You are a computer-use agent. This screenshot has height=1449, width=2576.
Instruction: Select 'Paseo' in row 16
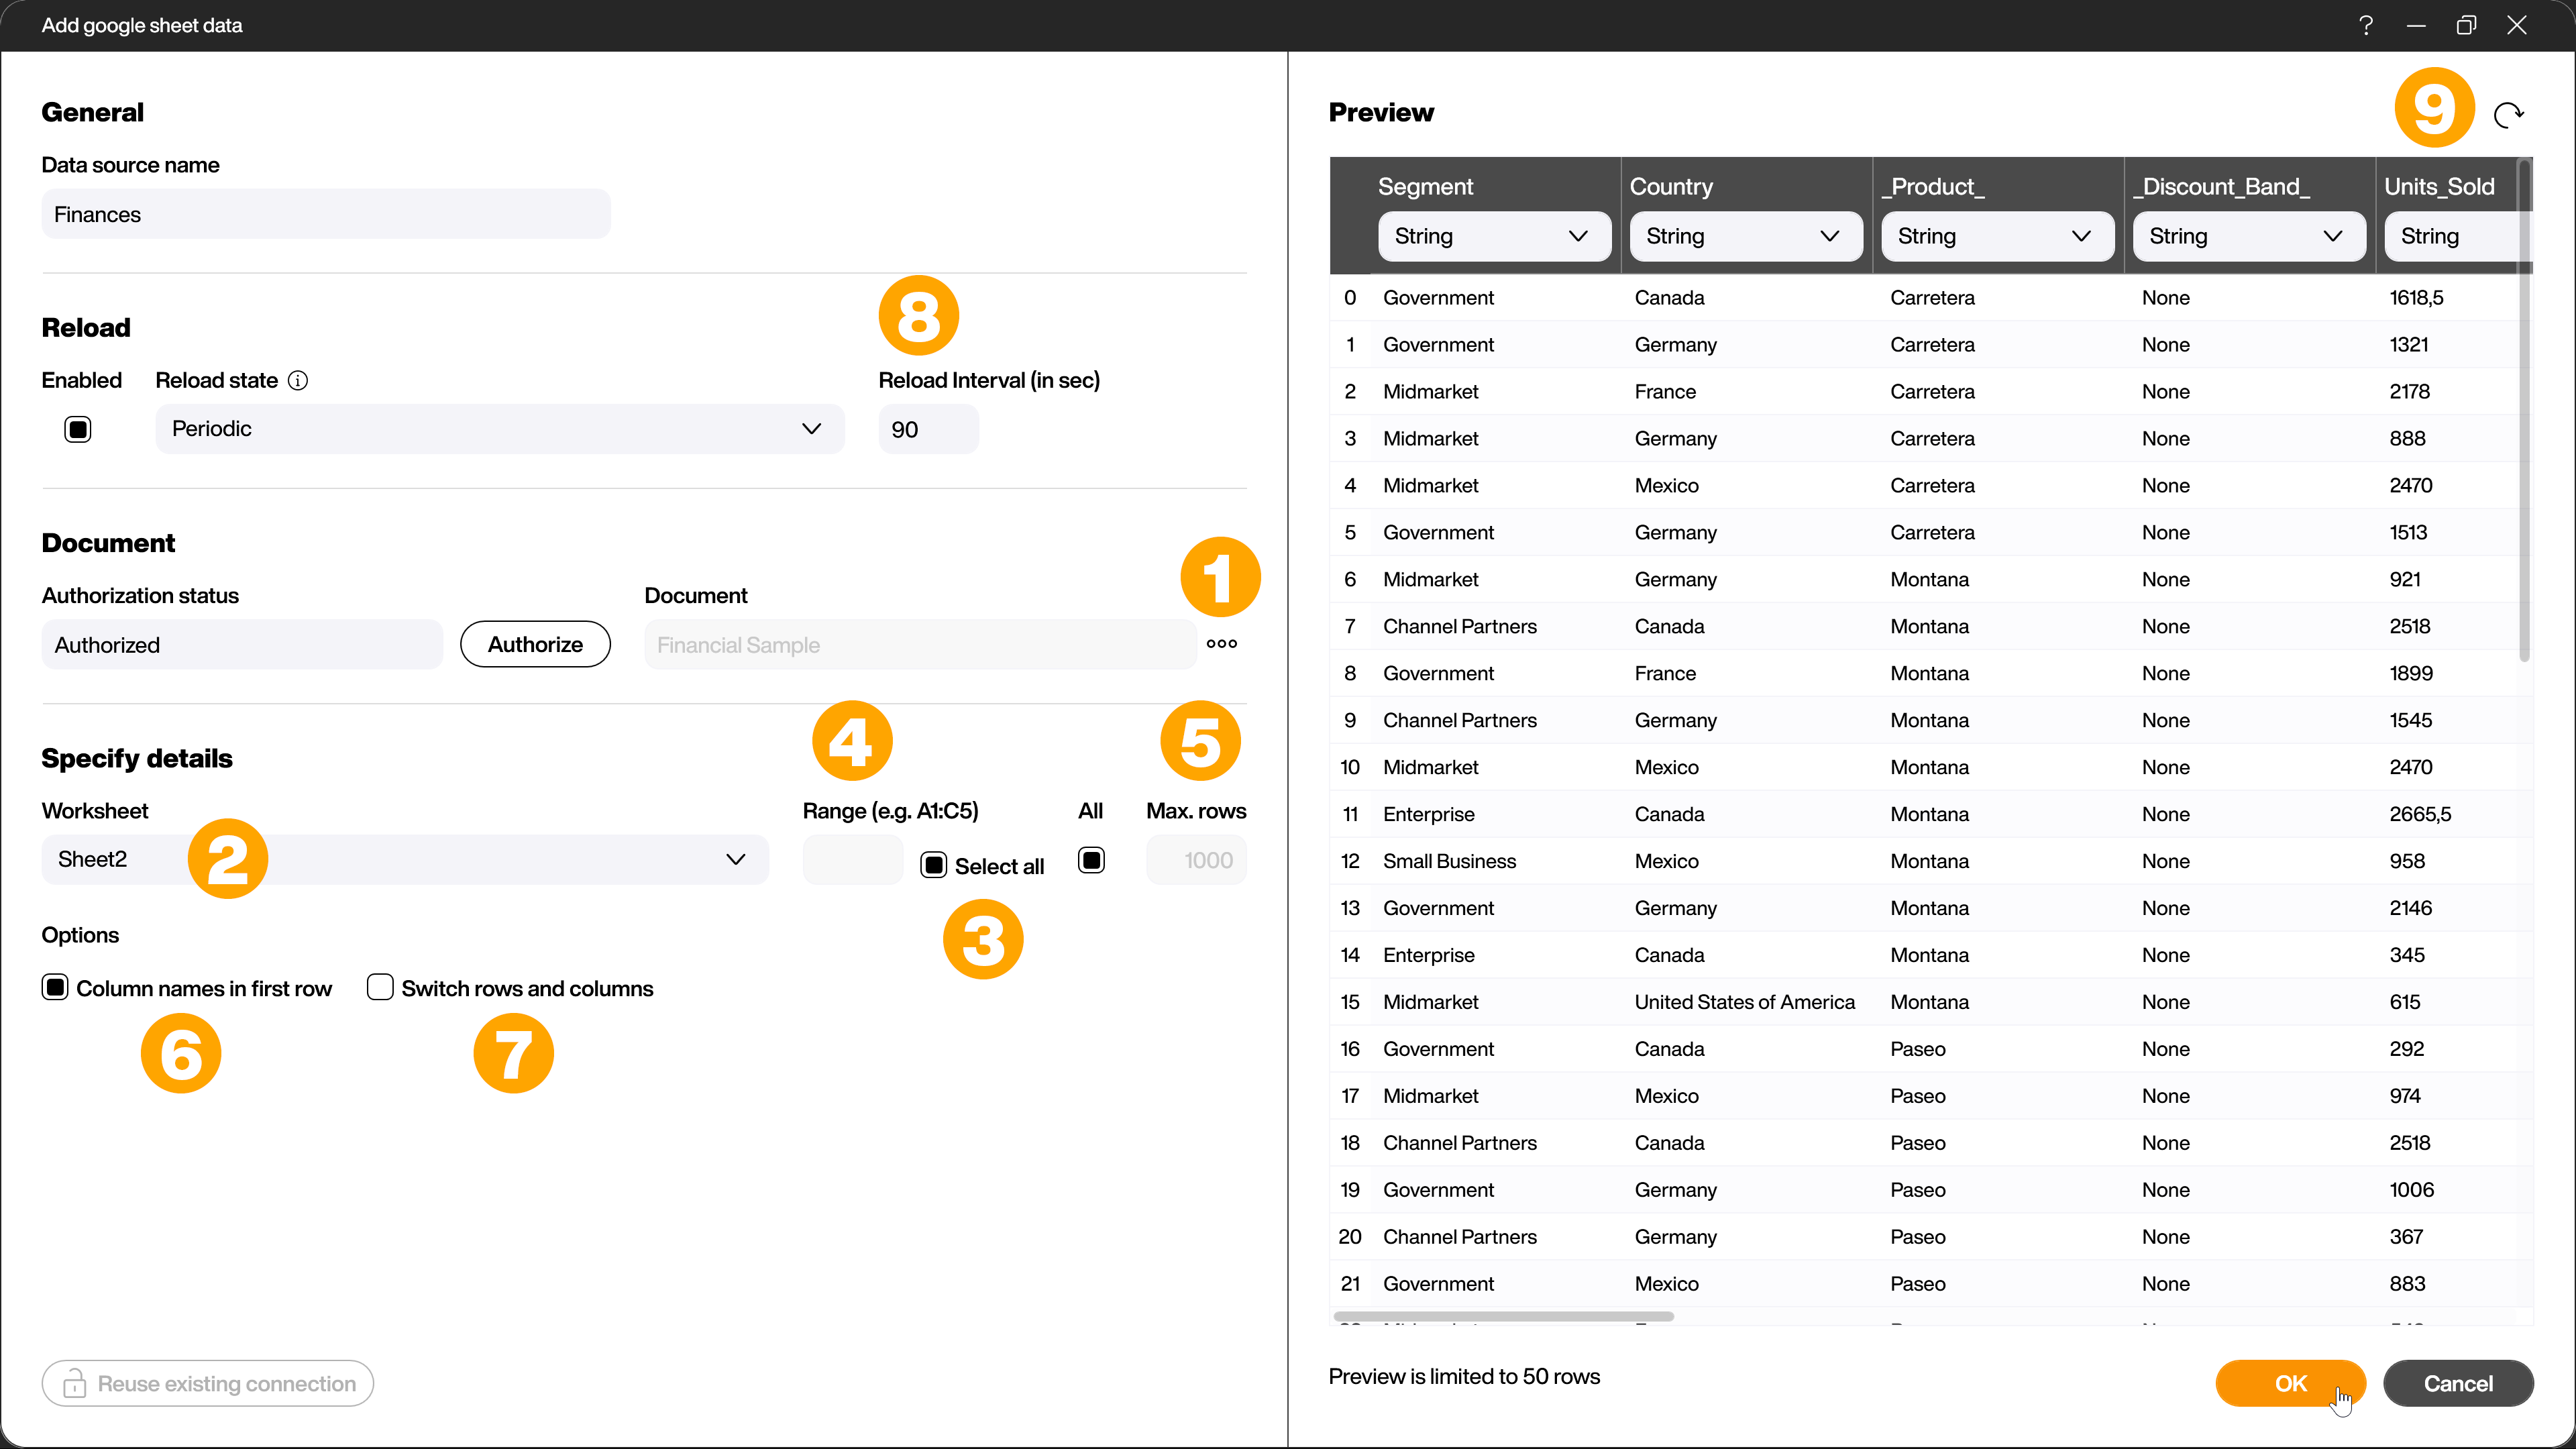coord(1917,1049)
